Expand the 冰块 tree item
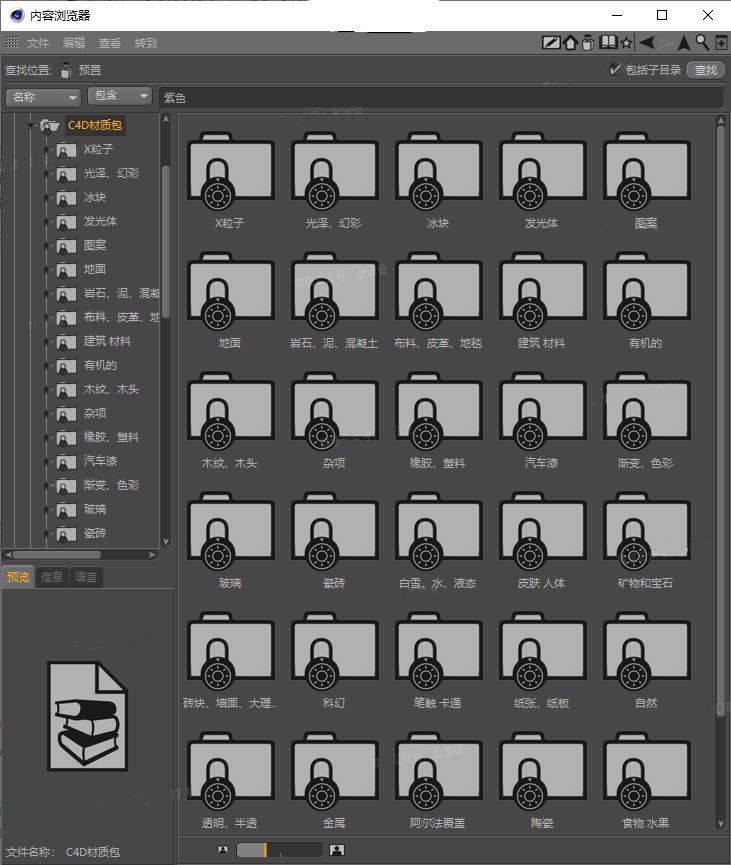731x865 pixels. [47, 197]
